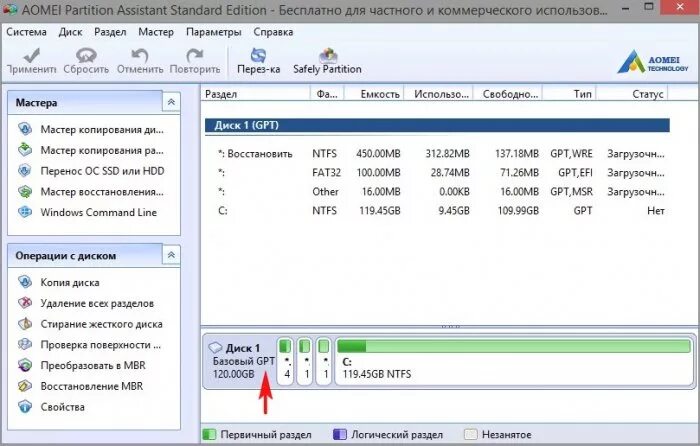The image size is (700, 446).
Task: Maximize the AOMEI Partition Assistant window
Action: pos(649,7)
